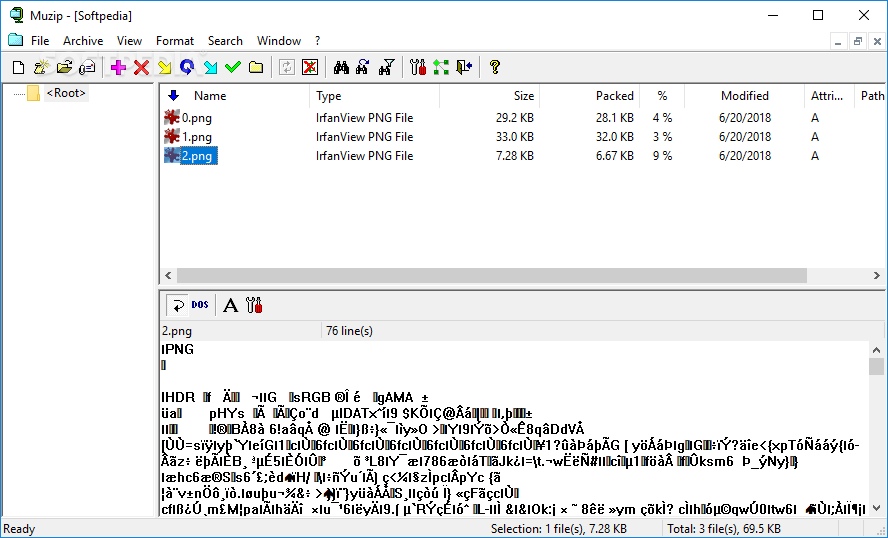Screen dimensions: 888x538
Task: Open preview pane tools settings icon
Action: [254, 305]
